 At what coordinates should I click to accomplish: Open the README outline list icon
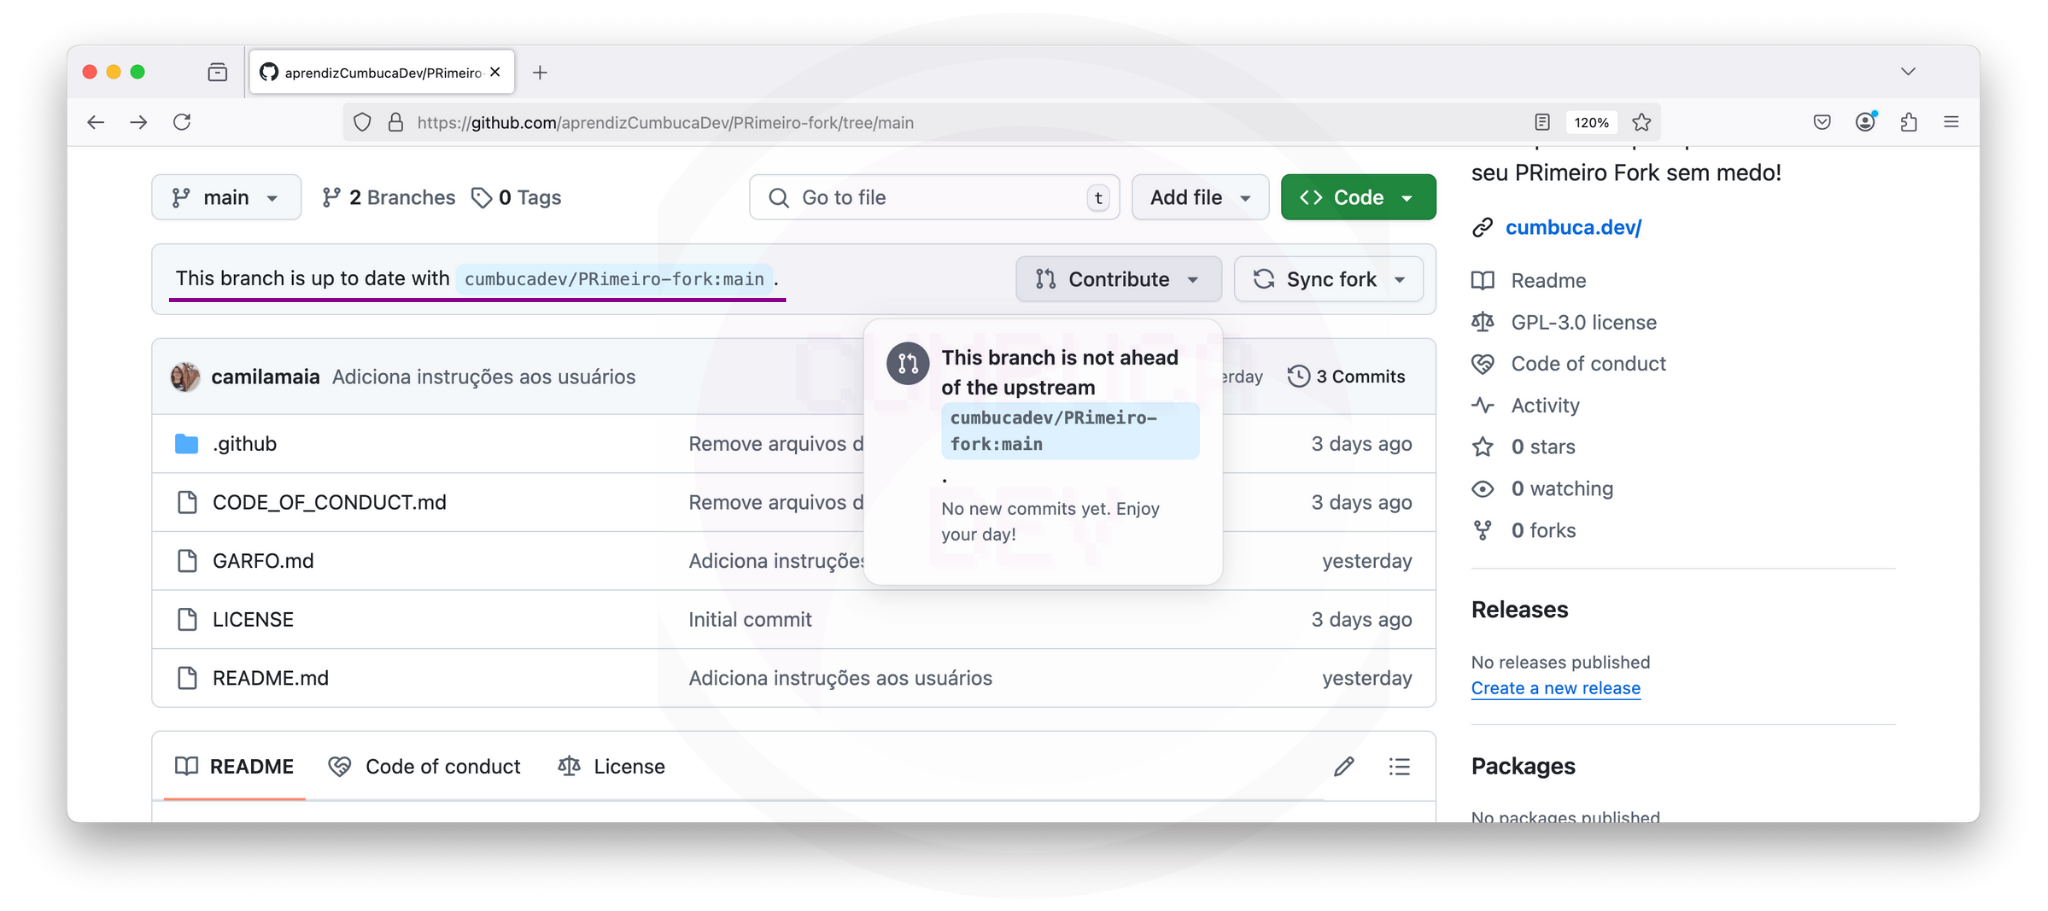point(1399,766)
